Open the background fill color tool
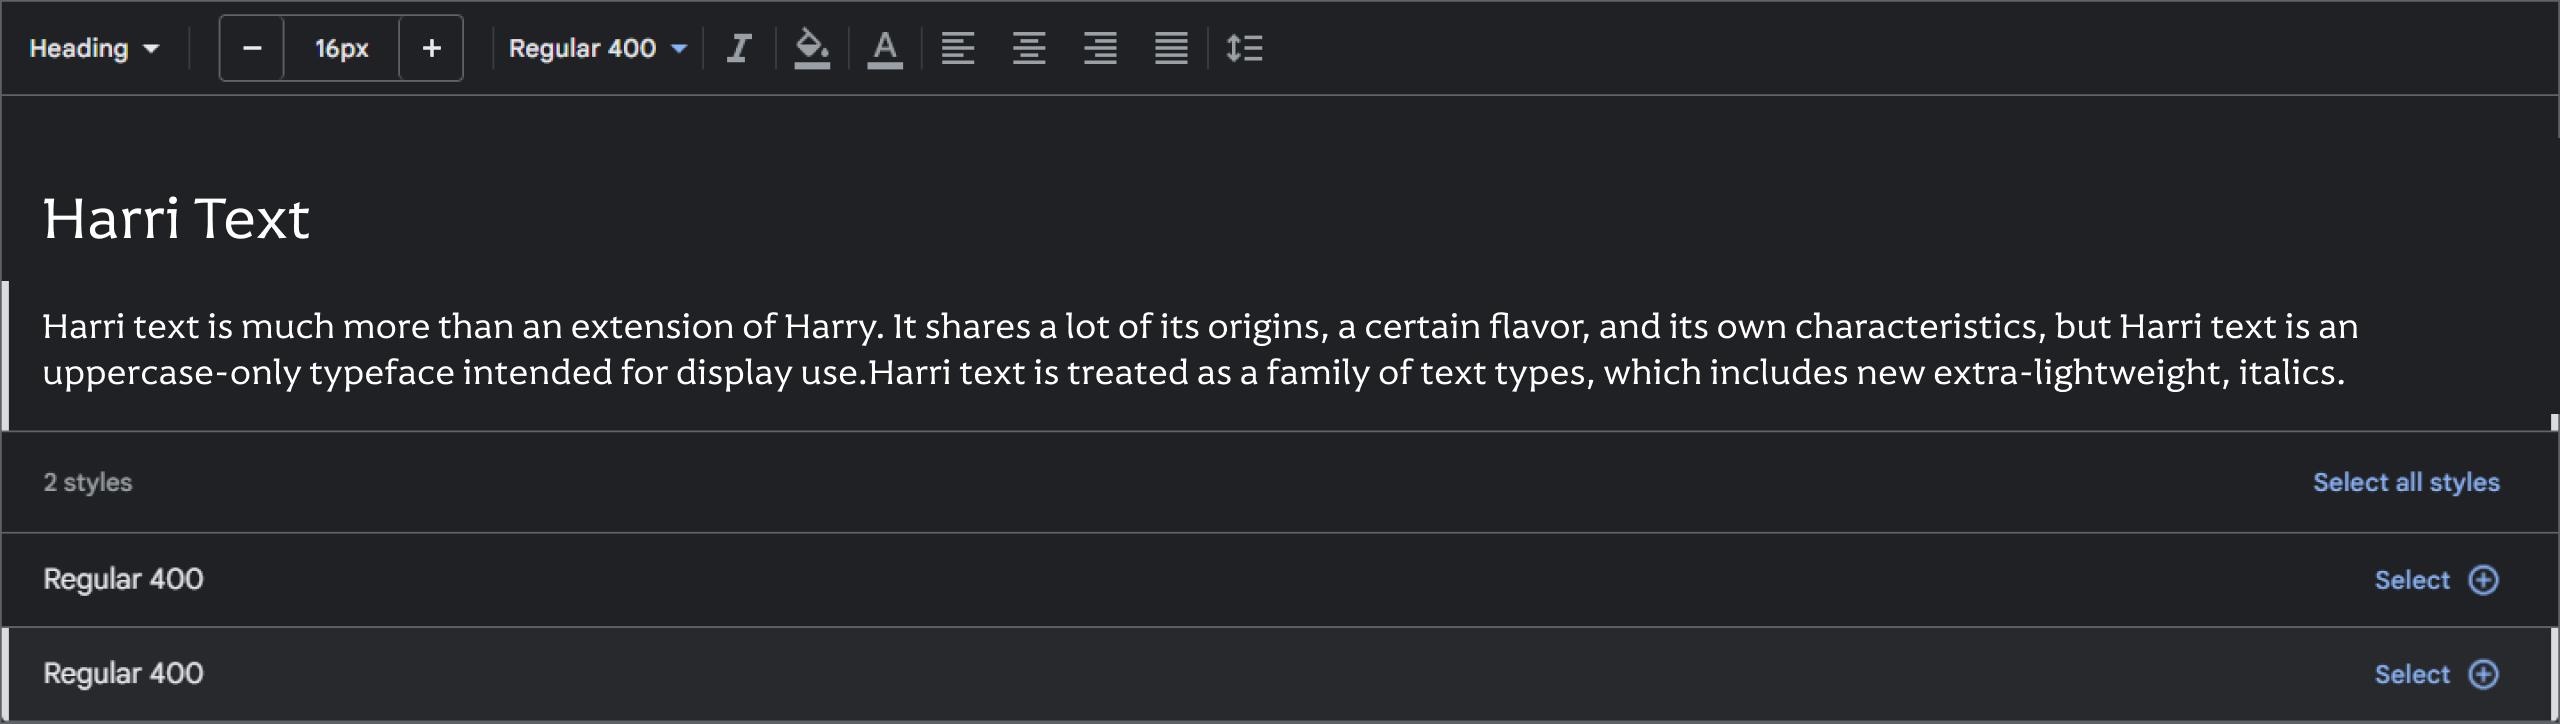Viewport: 2560px width, 724px height. (812, 48)
